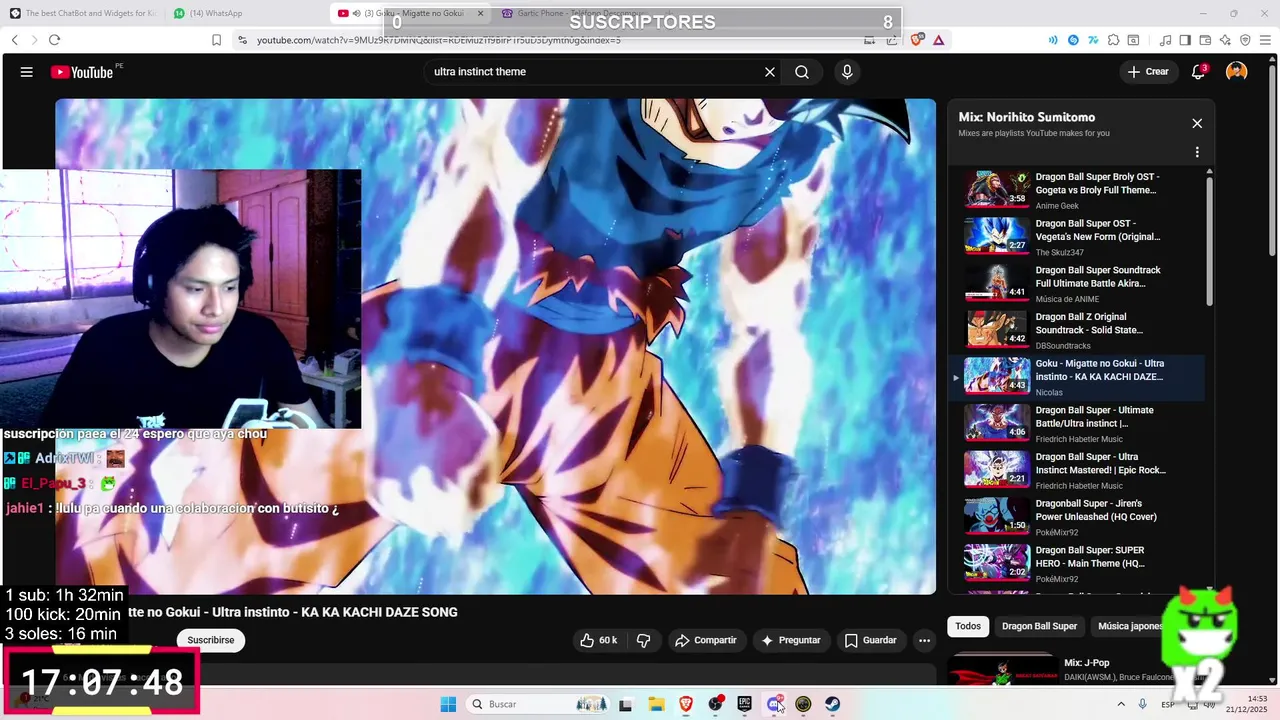Screen dimensions: 1280x720
Task: Select the Dragon Ball Super filter chip
Action: [1040, 626]
